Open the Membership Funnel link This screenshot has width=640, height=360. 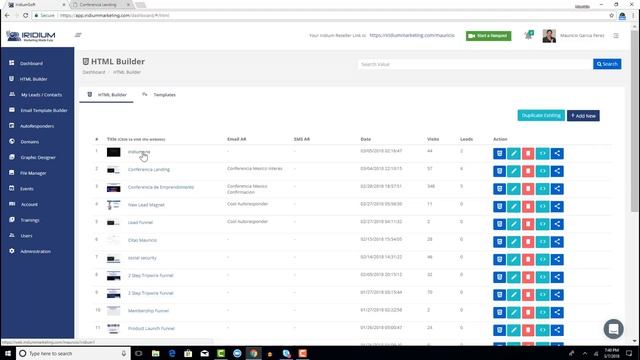(148, 311)
